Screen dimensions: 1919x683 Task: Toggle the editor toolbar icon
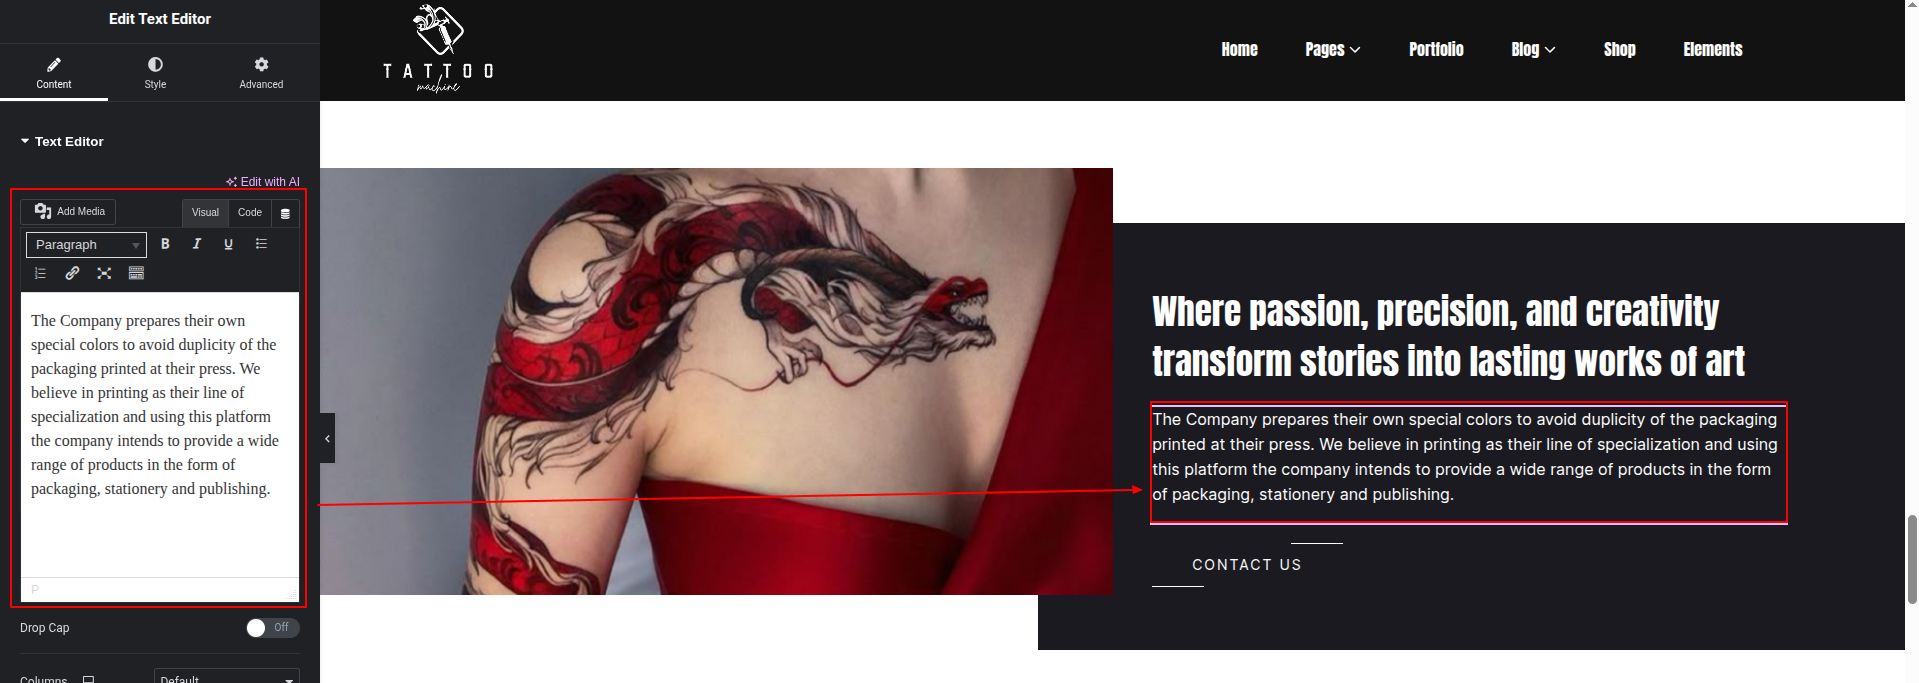136,273
